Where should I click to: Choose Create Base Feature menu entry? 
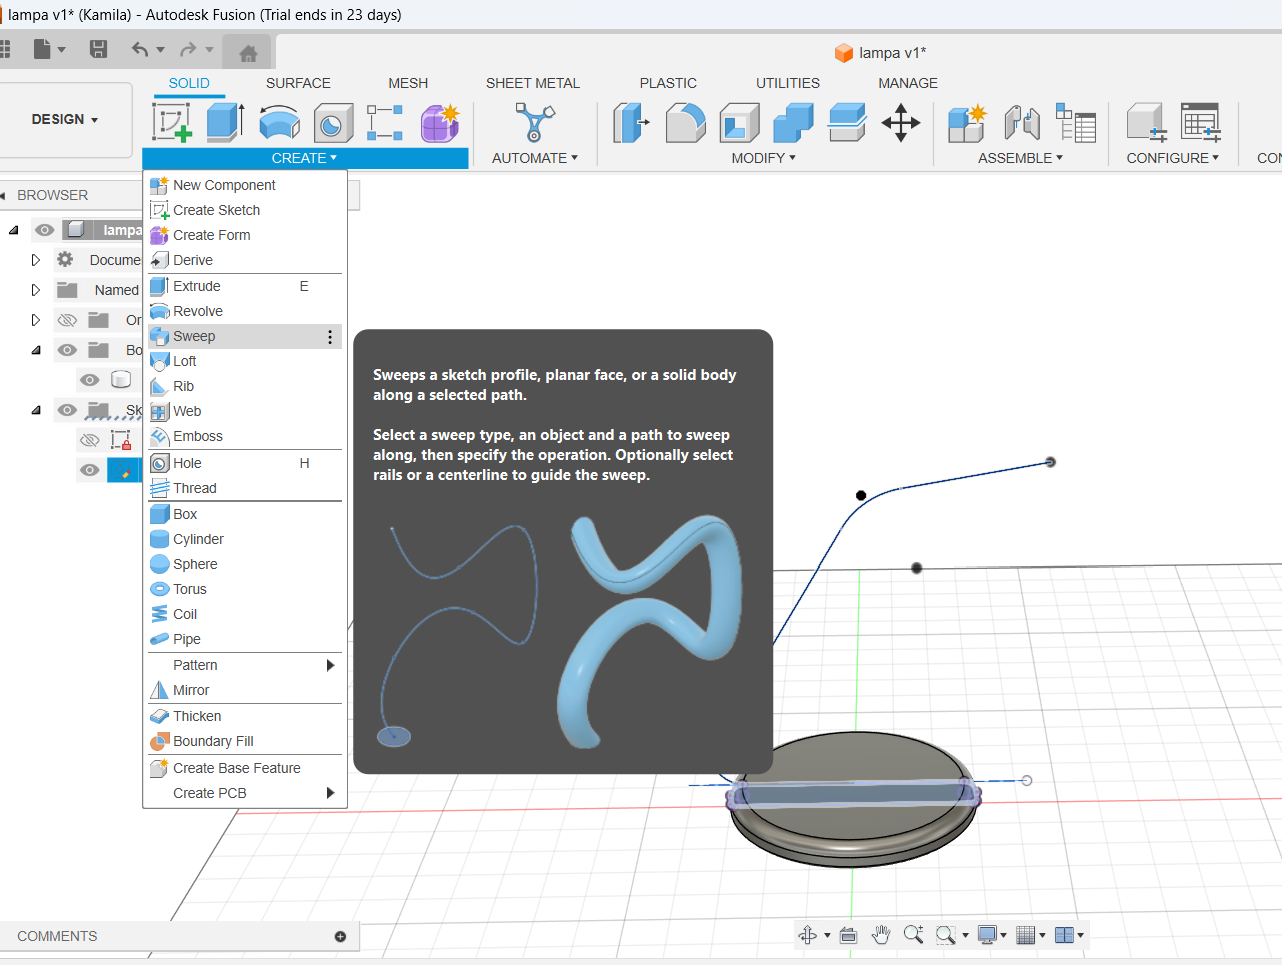coord(245,768)
